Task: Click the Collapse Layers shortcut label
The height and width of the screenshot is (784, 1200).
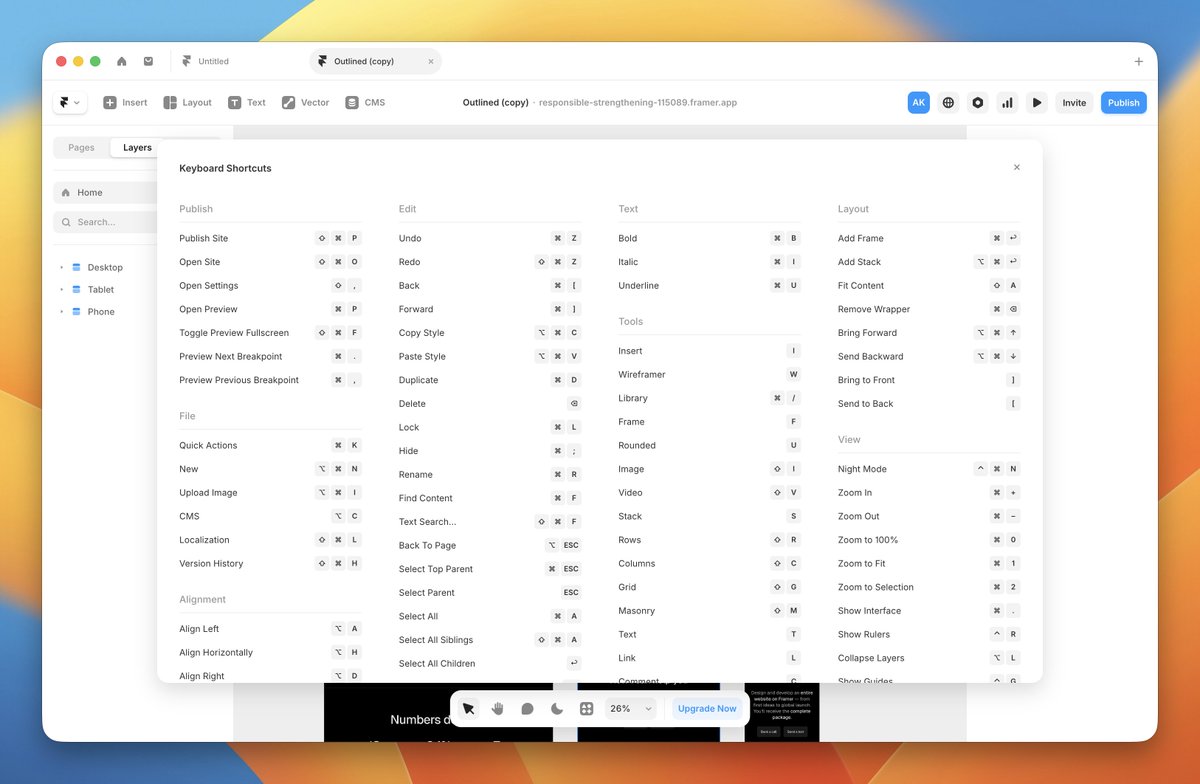Action: 871,658
